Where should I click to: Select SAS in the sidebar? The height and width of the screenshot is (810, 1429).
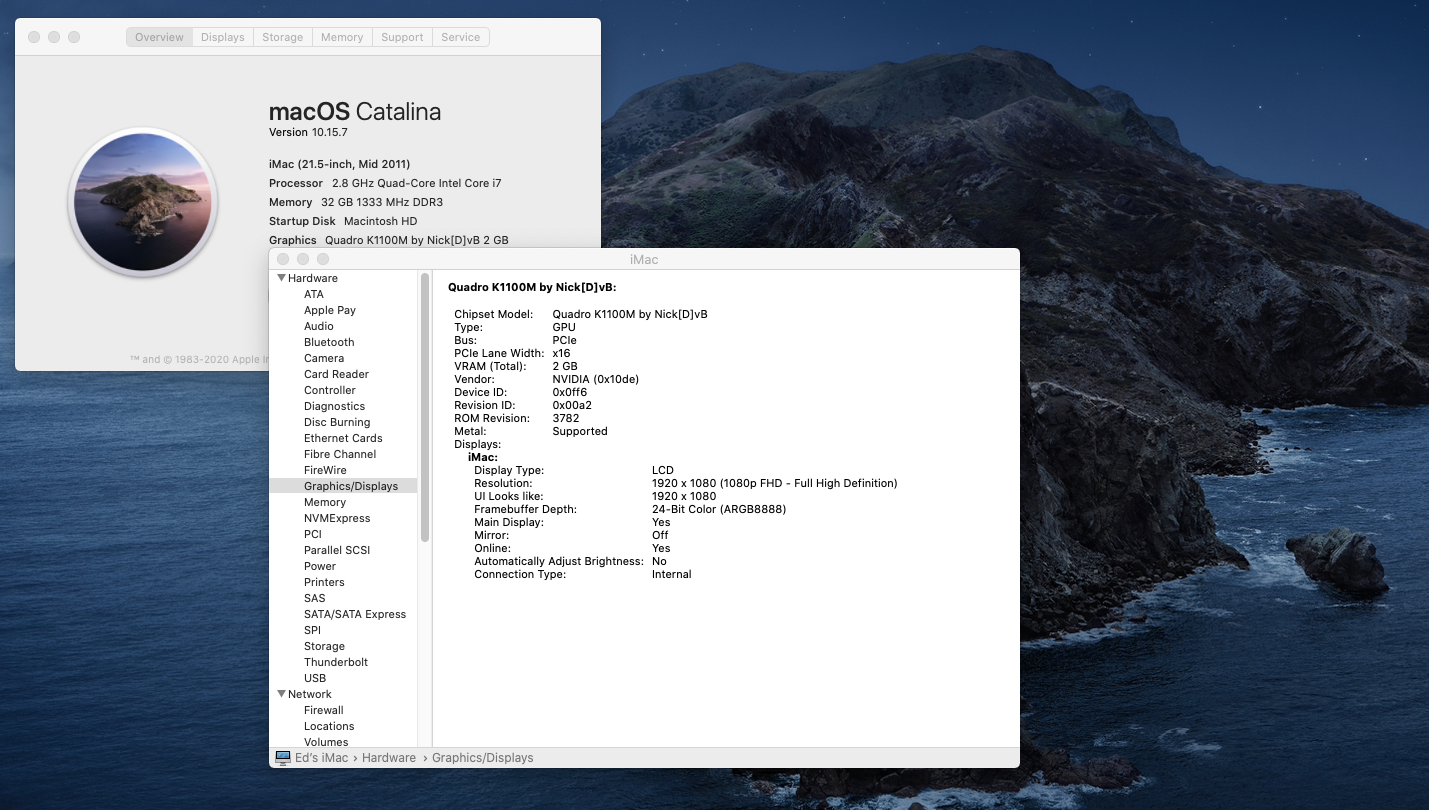pos(315,598)
